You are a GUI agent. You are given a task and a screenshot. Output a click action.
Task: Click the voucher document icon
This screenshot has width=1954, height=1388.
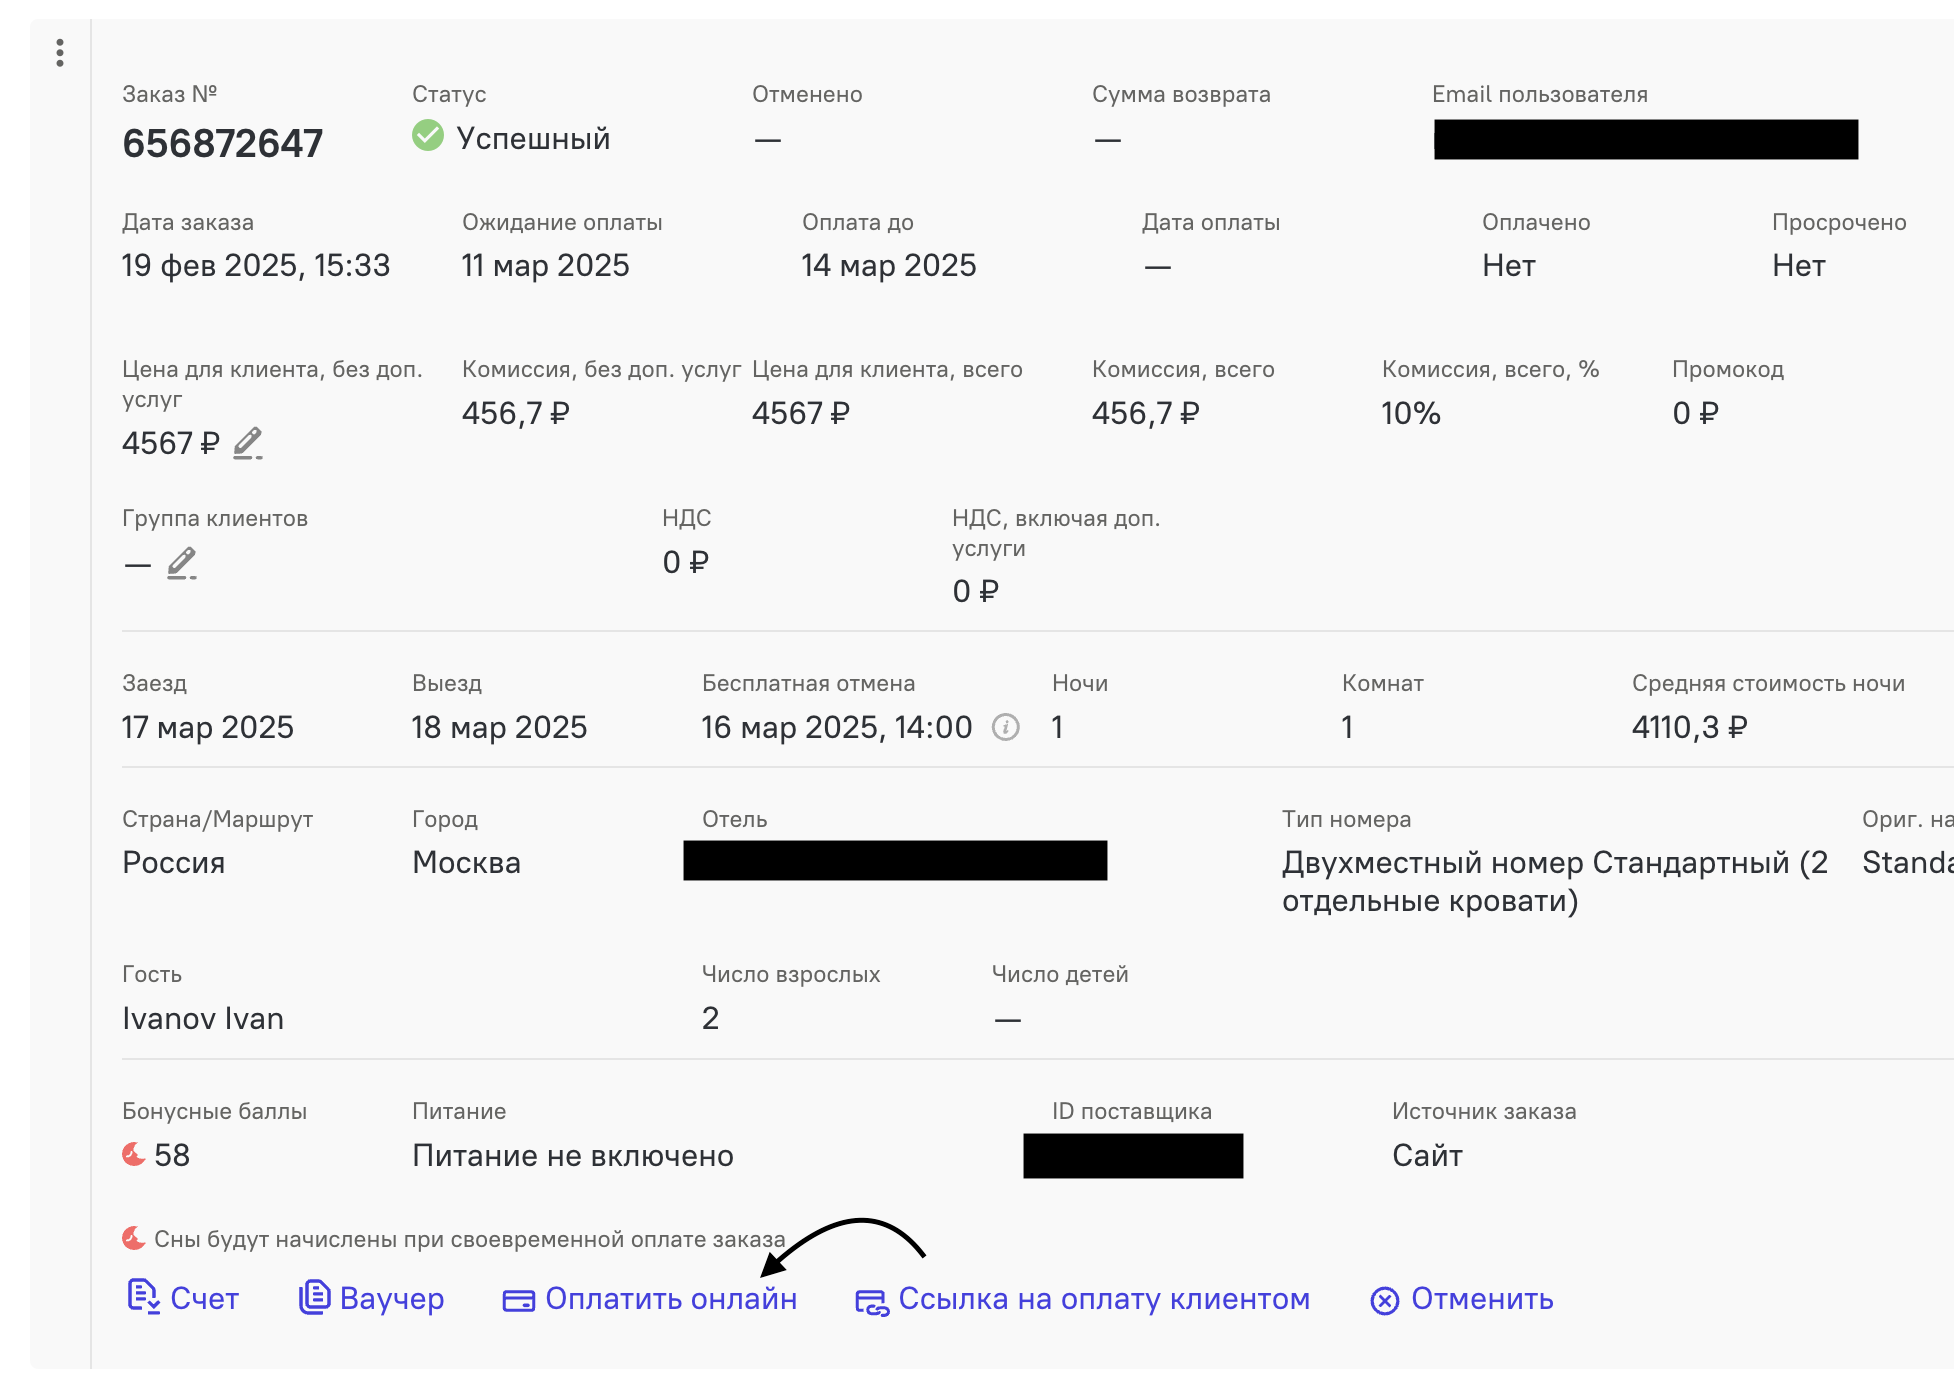click(315, 1297)
